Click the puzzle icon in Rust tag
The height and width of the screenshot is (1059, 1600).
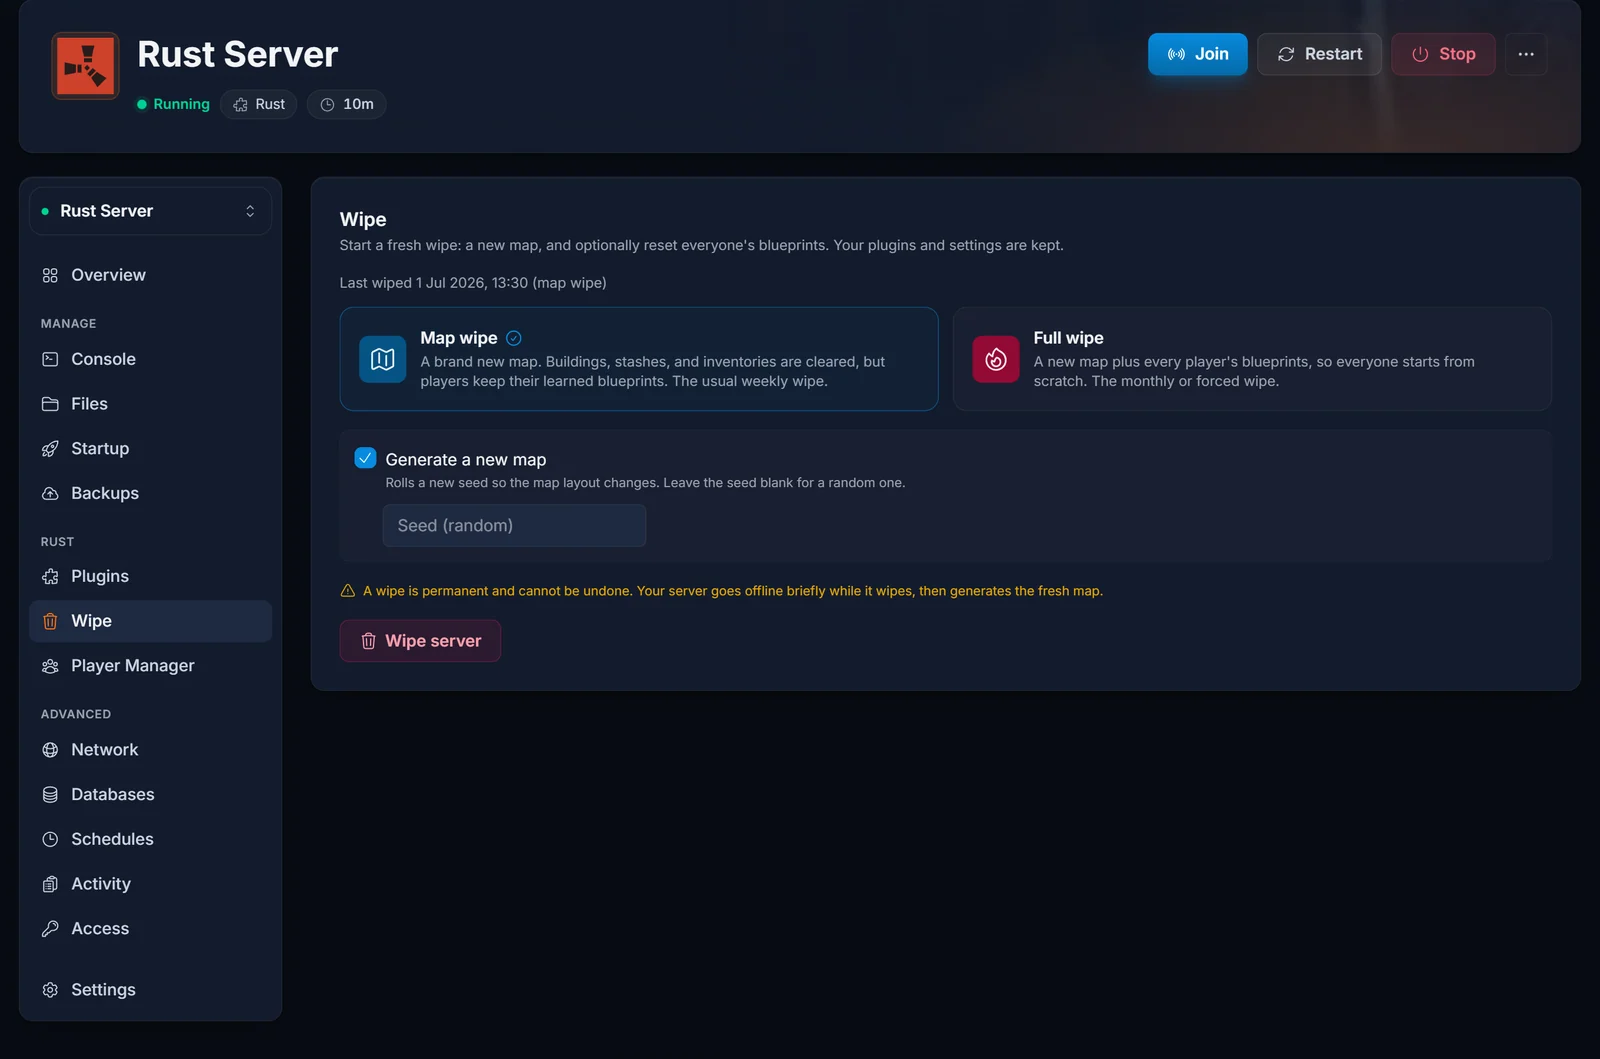pyautogui.click(x=241, y=104)
